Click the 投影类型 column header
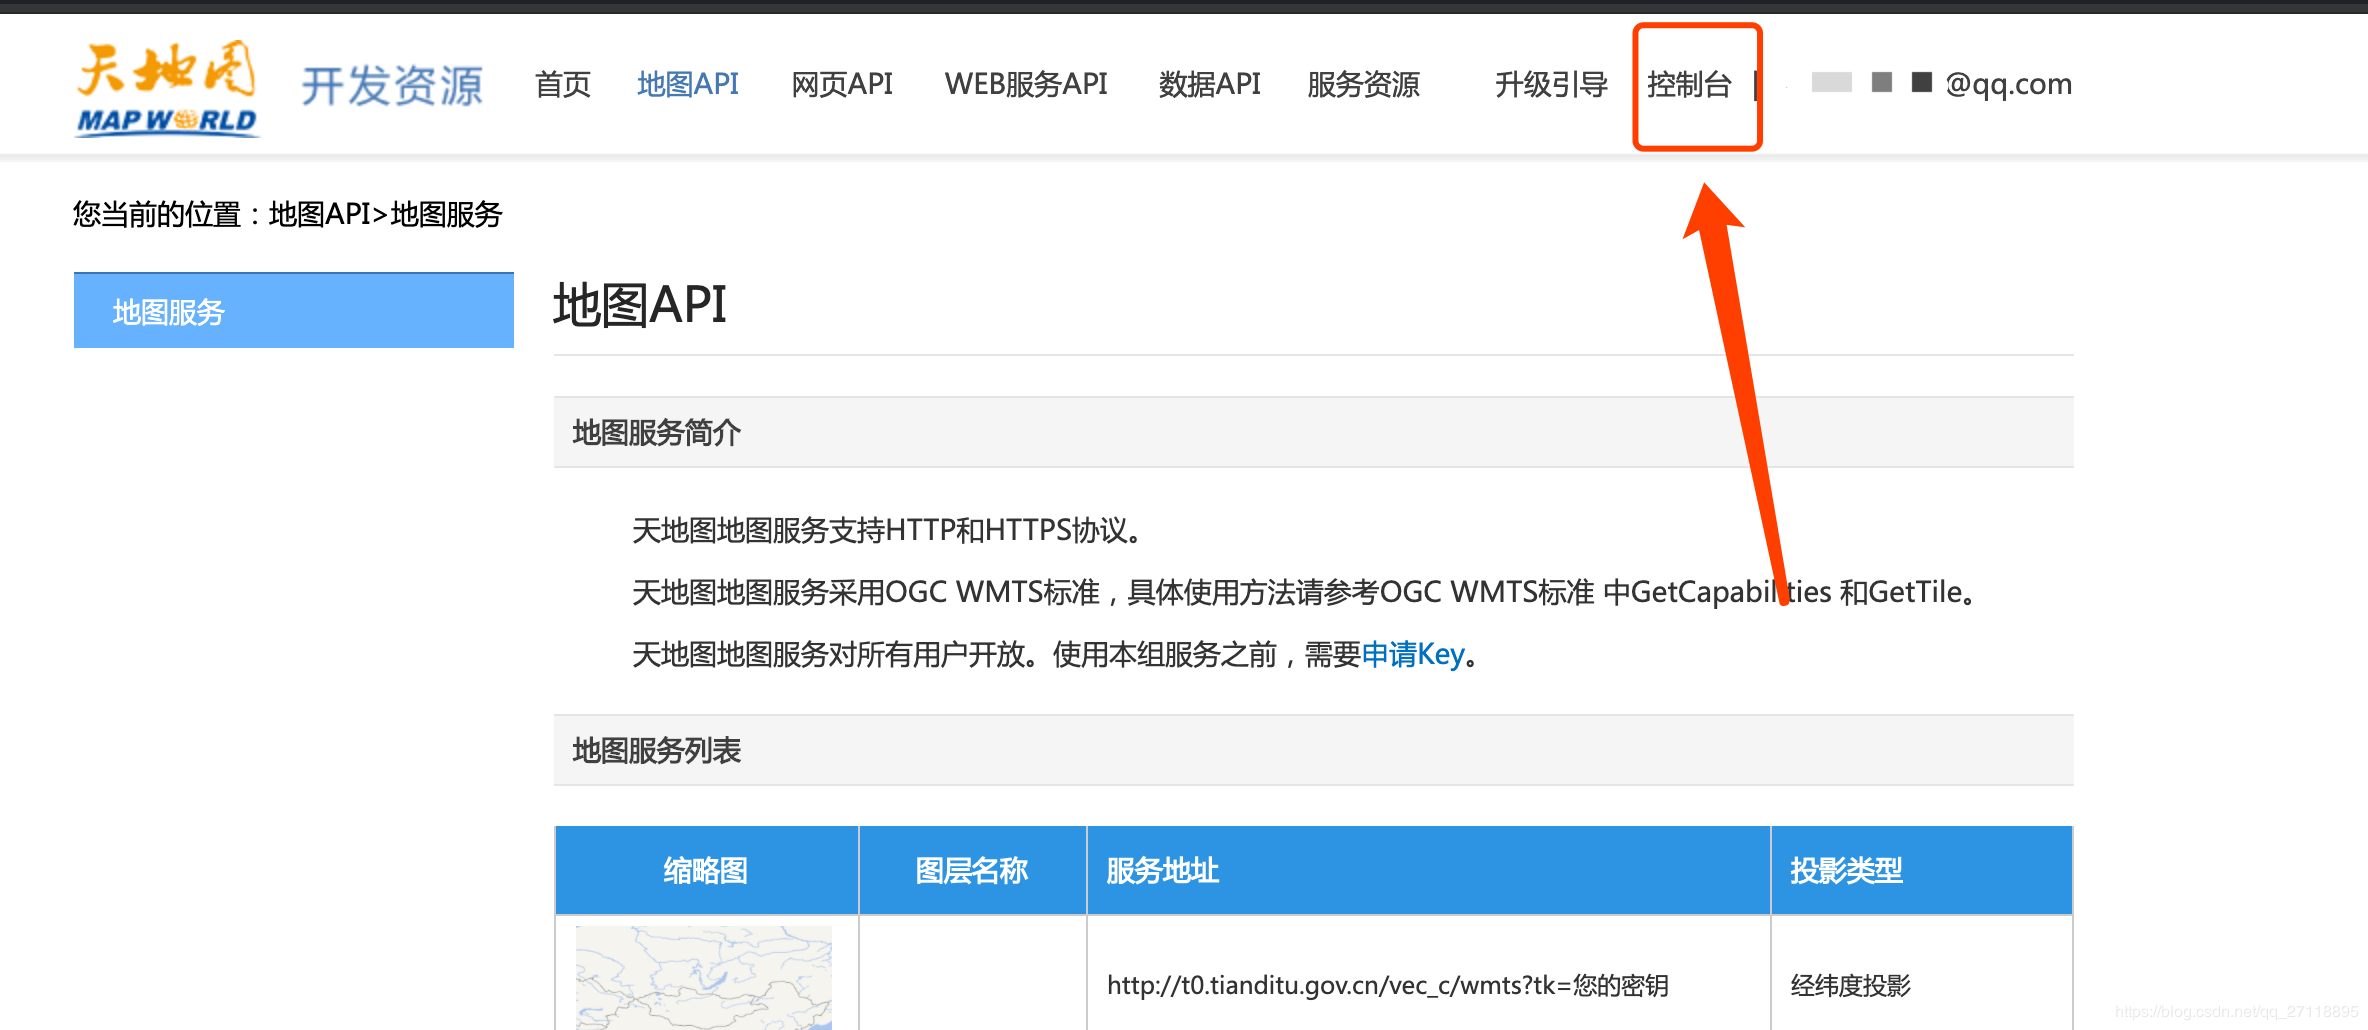2368x1030 pixels. (x=1921, y=870)
